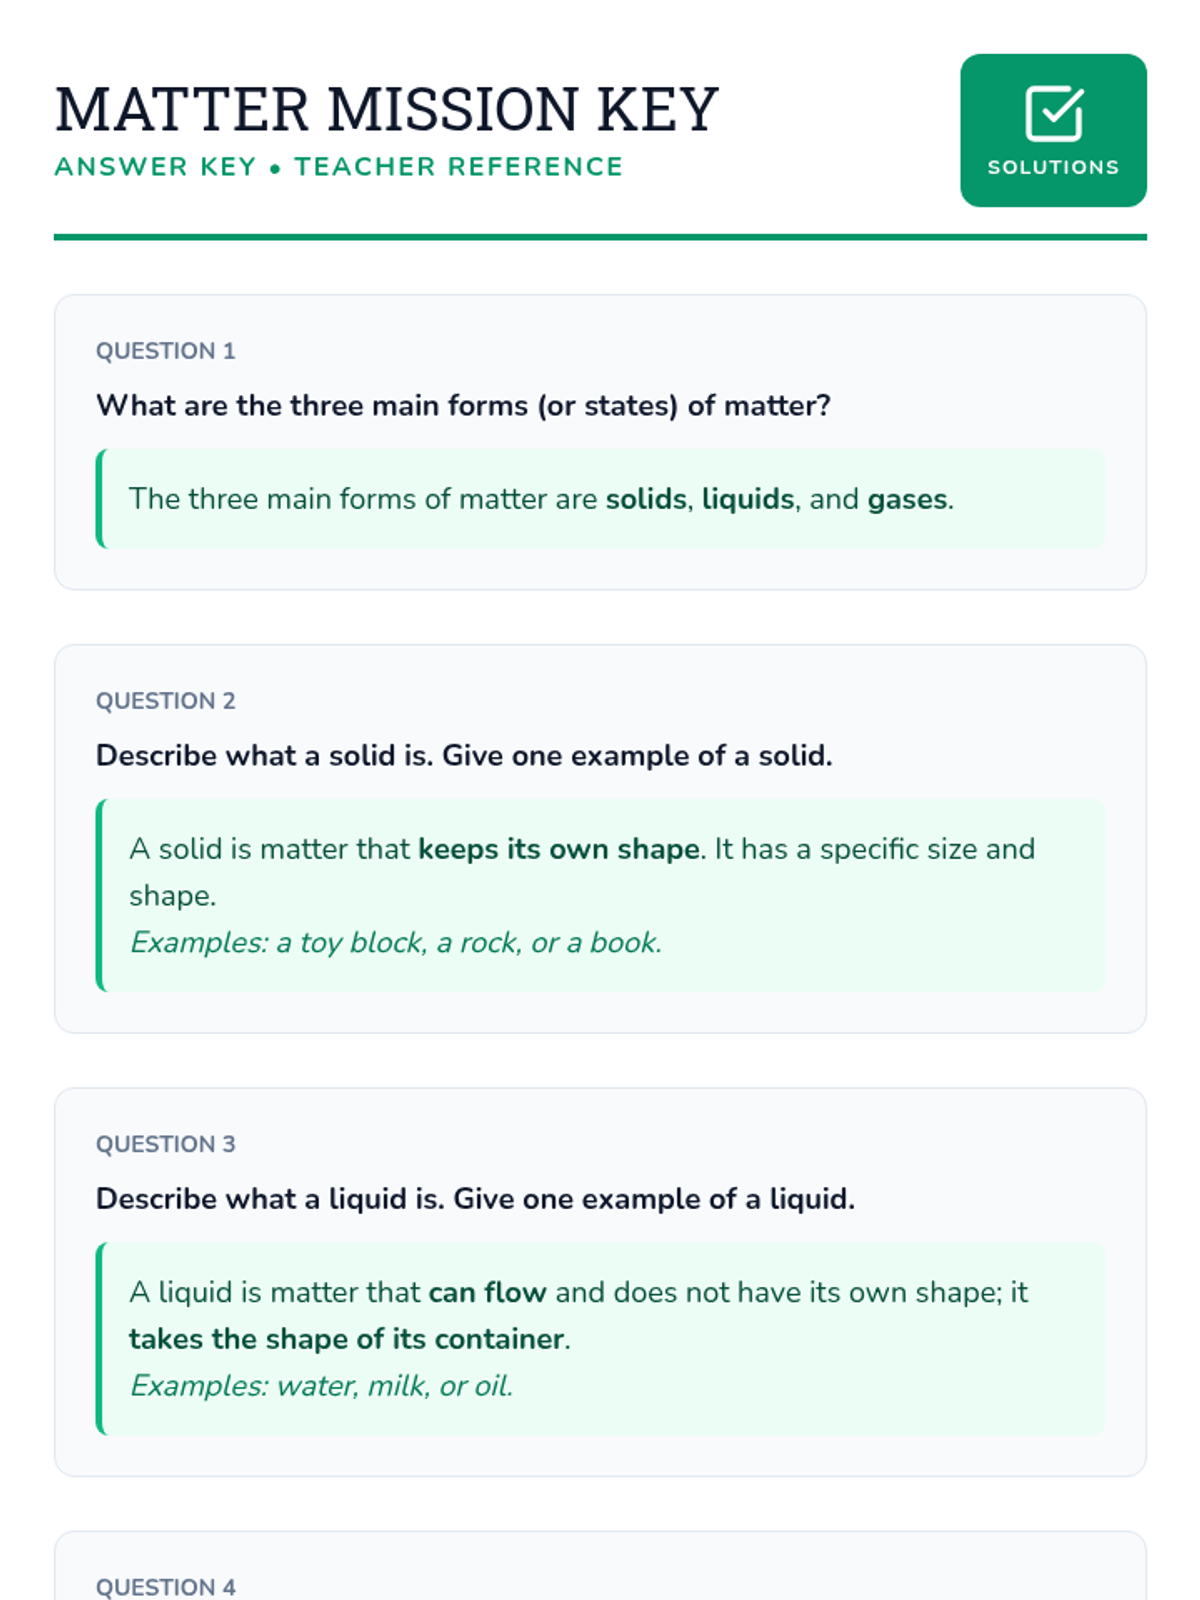
Task: Click the bold word liquids
Action: click(748, 499)
